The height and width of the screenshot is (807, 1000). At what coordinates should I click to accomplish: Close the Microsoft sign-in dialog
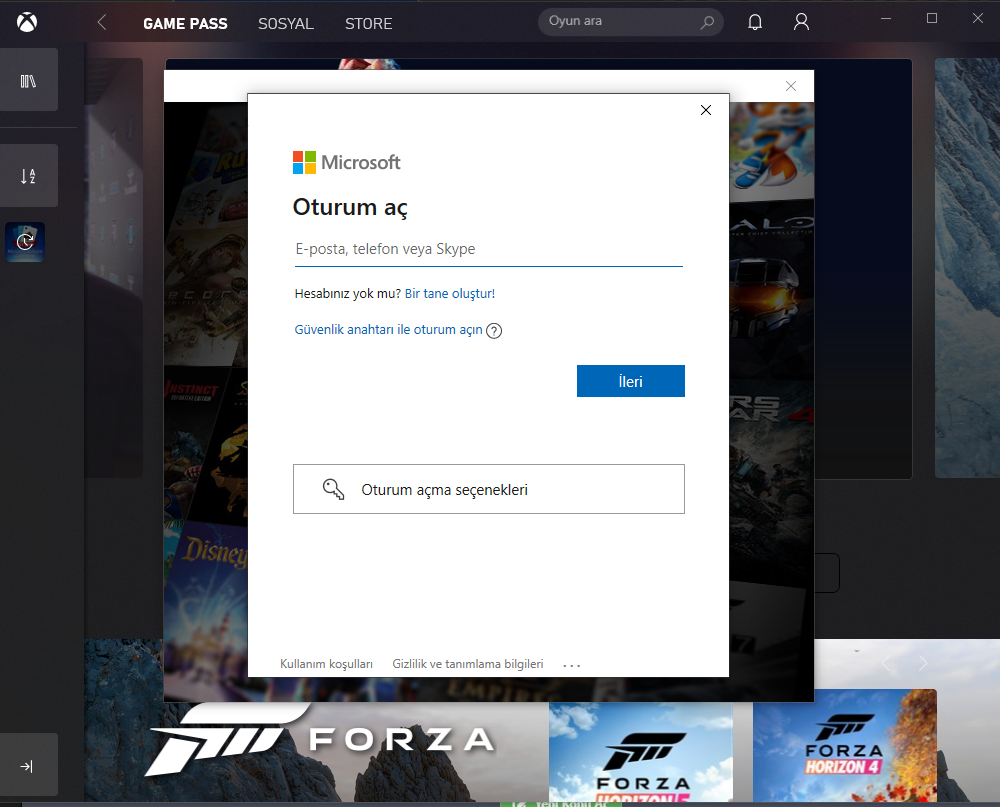(705, 110)
